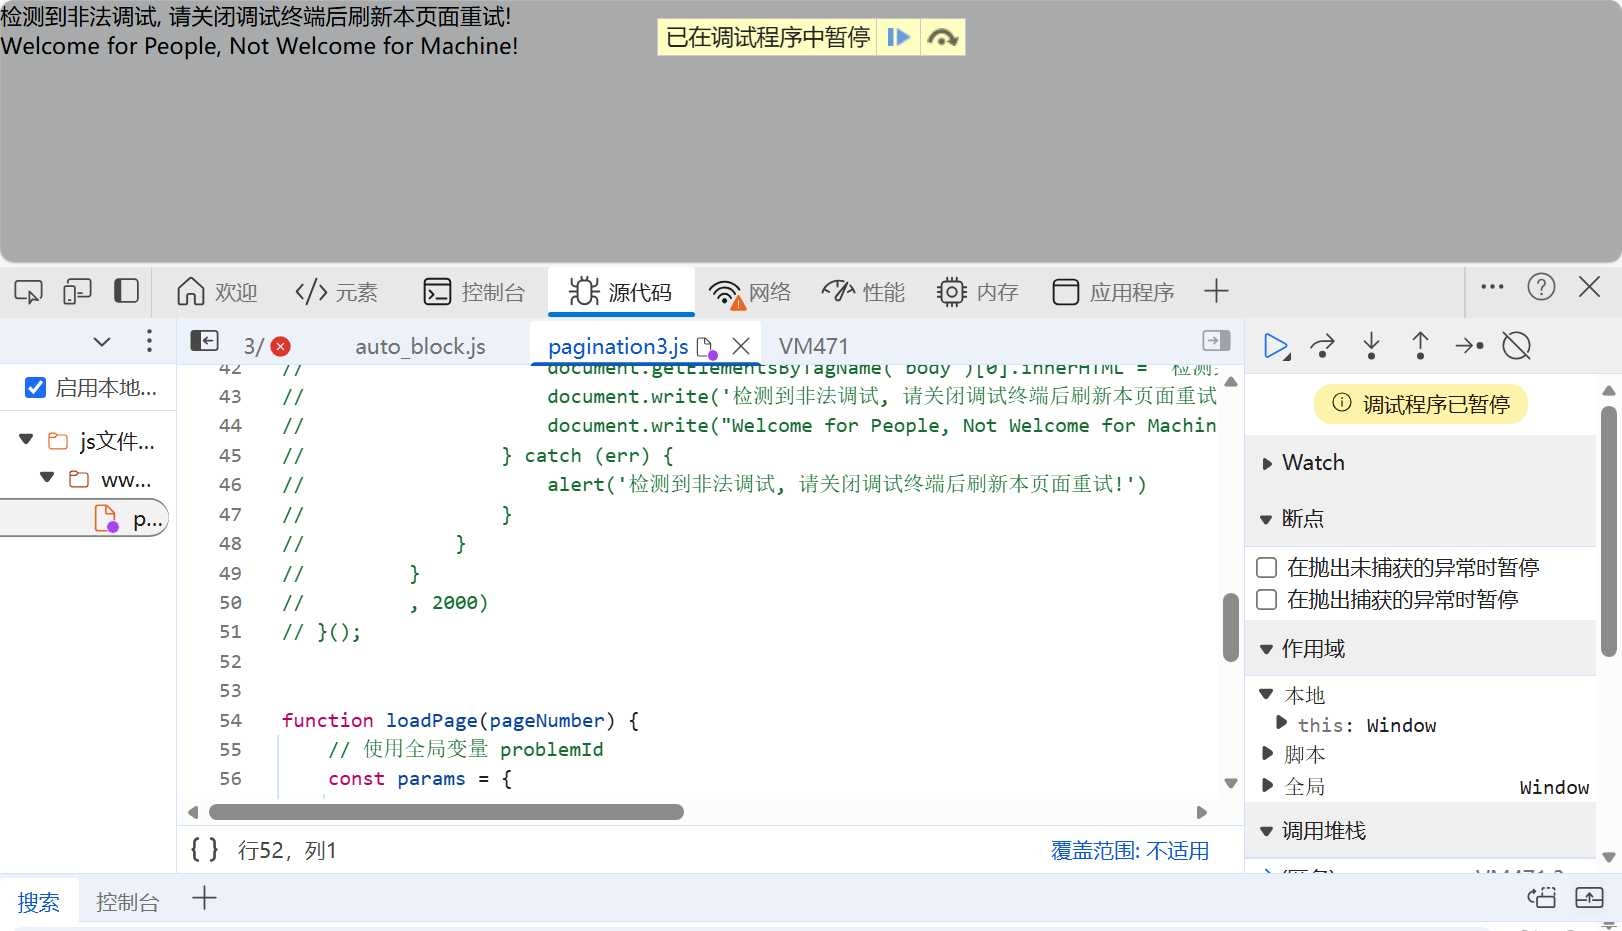
Task: Click the error count badge next to 3
Action: [280, 345]
